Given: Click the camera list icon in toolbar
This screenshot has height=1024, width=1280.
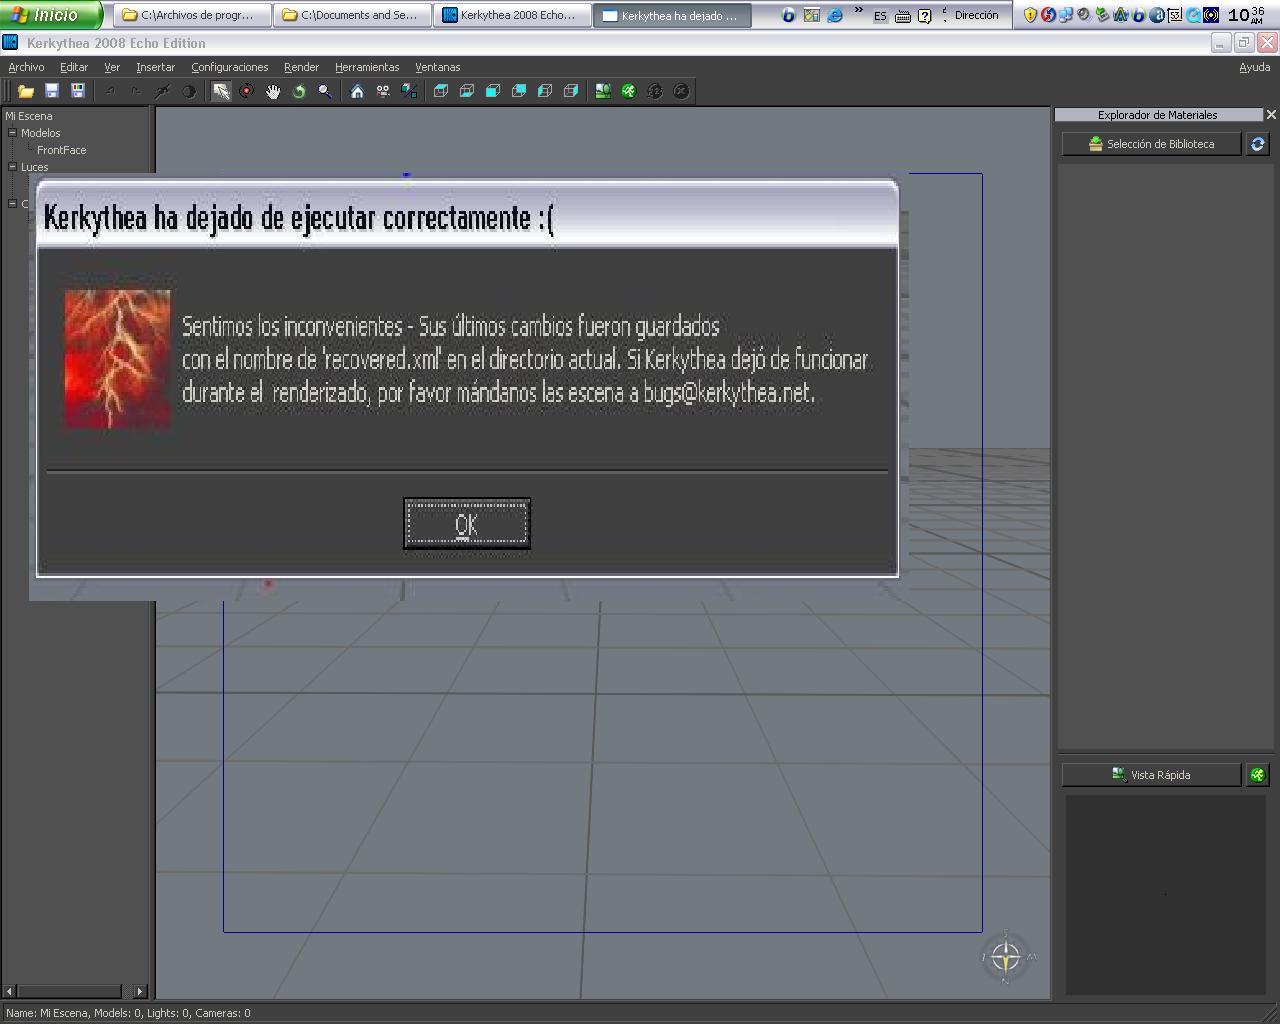Looking at the screenshot, I should pos(383,91).
